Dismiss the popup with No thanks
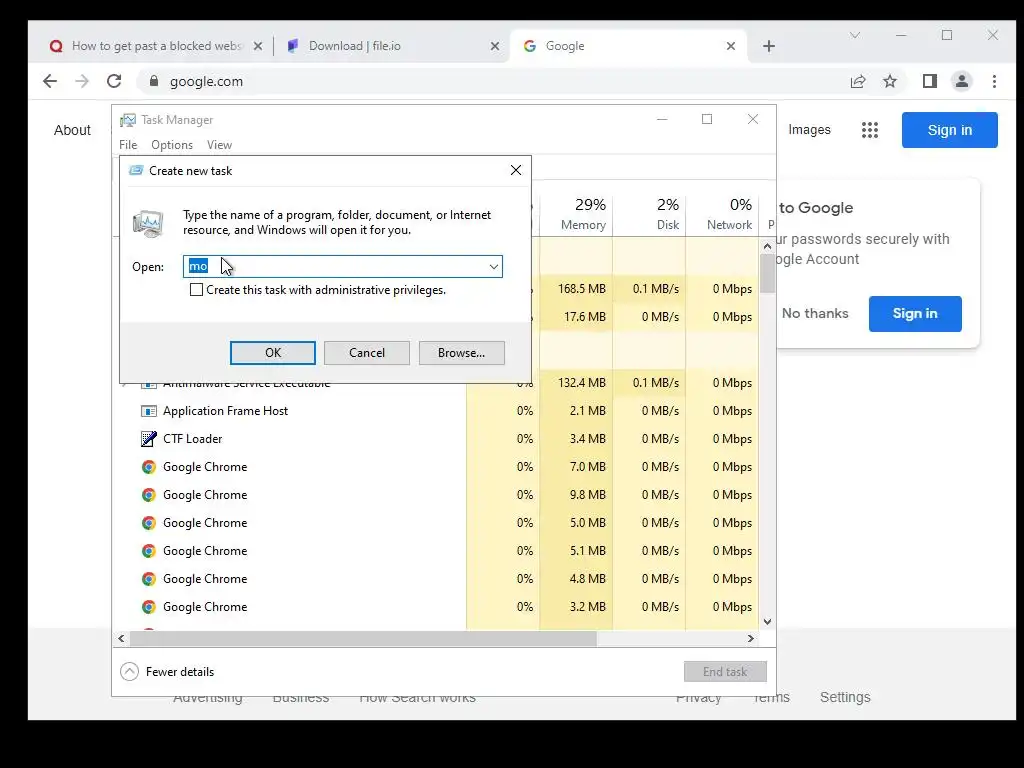This screenshot has width=1024, height=768. (815, 313)
